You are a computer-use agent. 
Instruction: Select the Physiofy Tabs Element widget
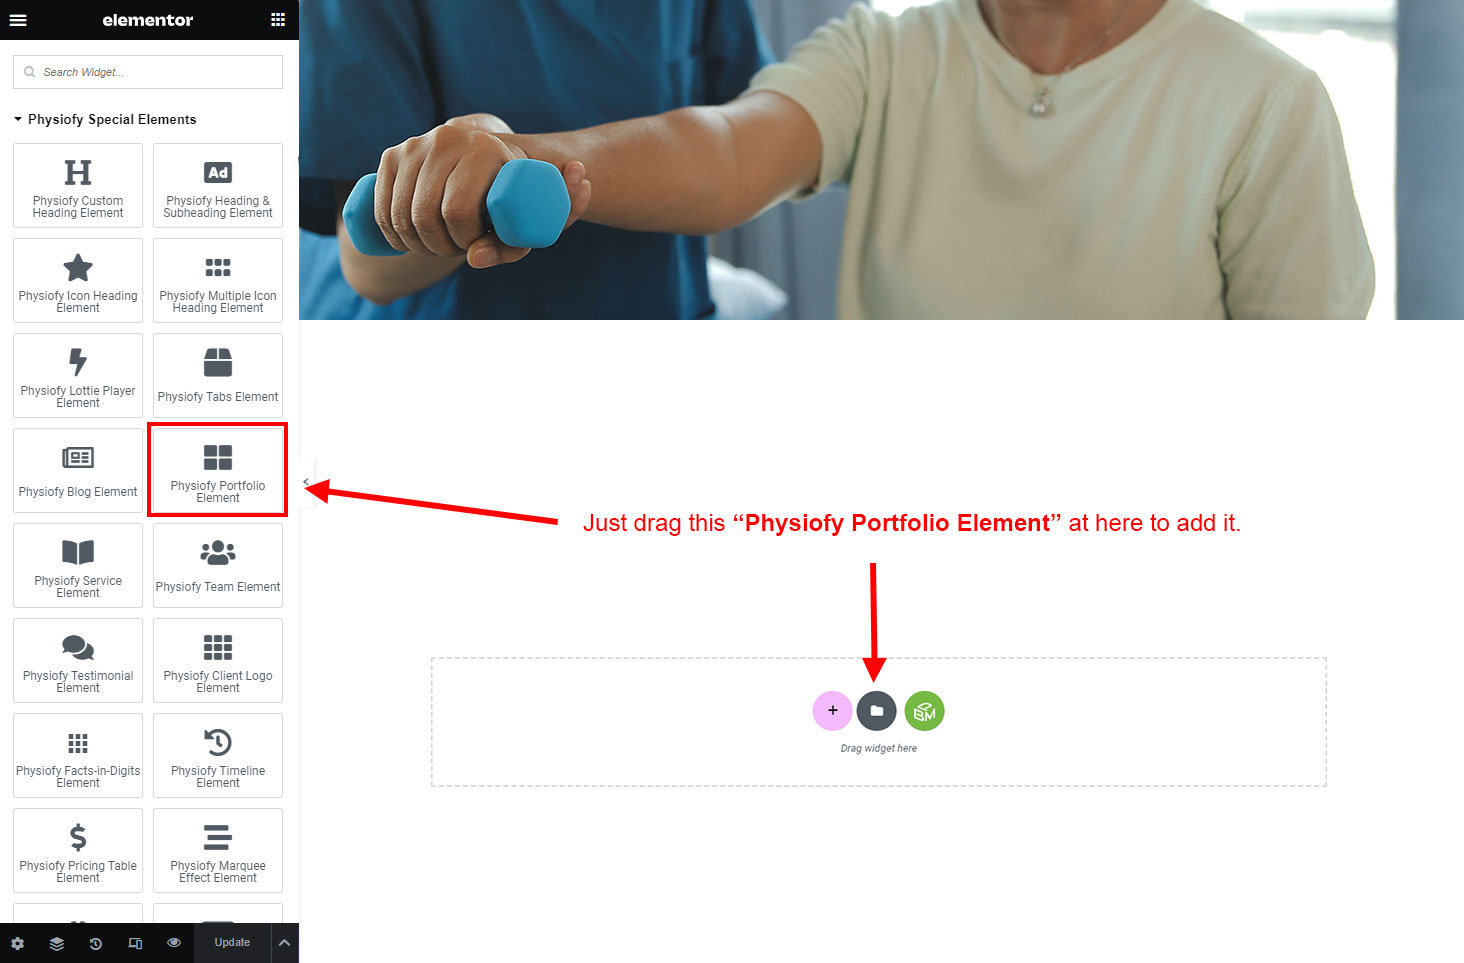(x=218, y=375)
